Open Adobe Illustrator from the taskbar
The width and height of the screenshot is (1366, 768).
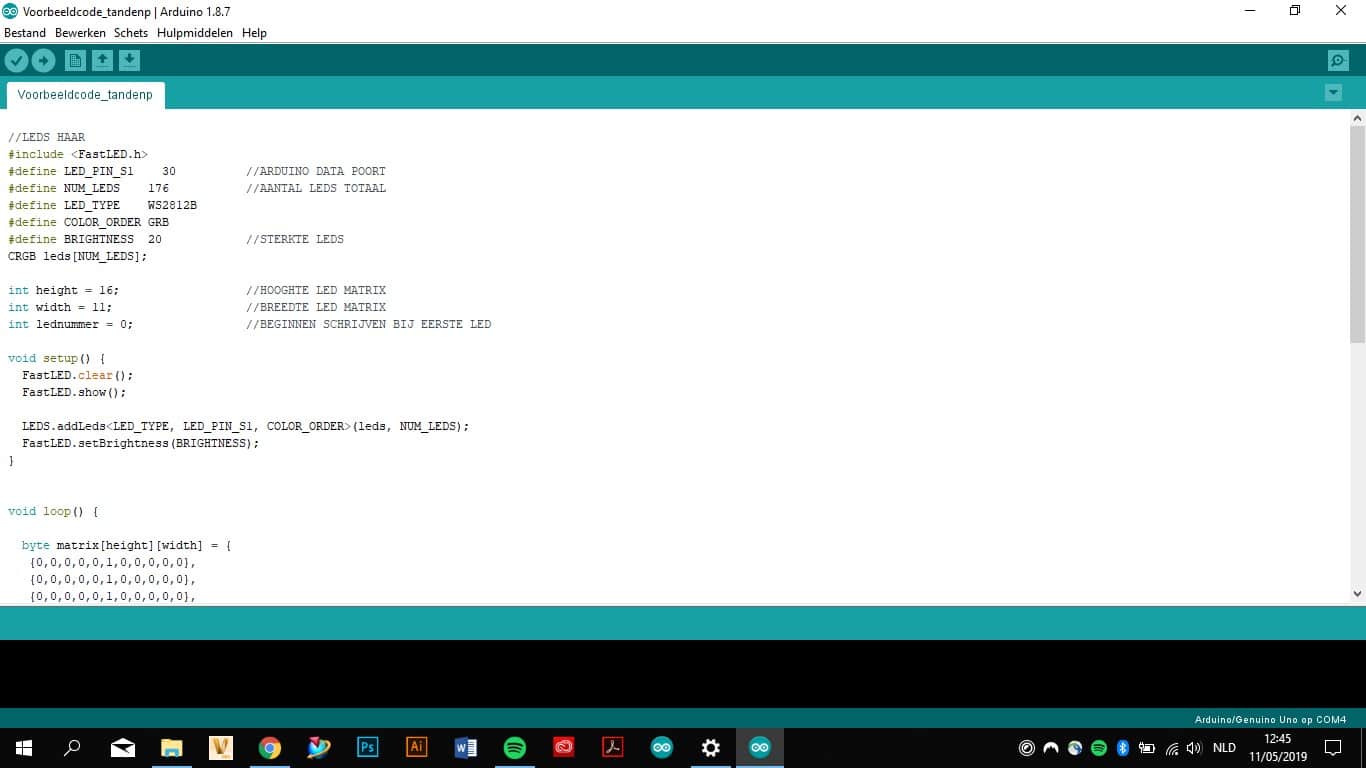point(416,747)
